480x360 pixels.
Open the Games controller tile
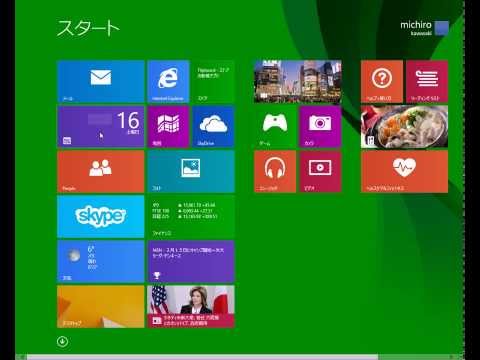[275, 126]
